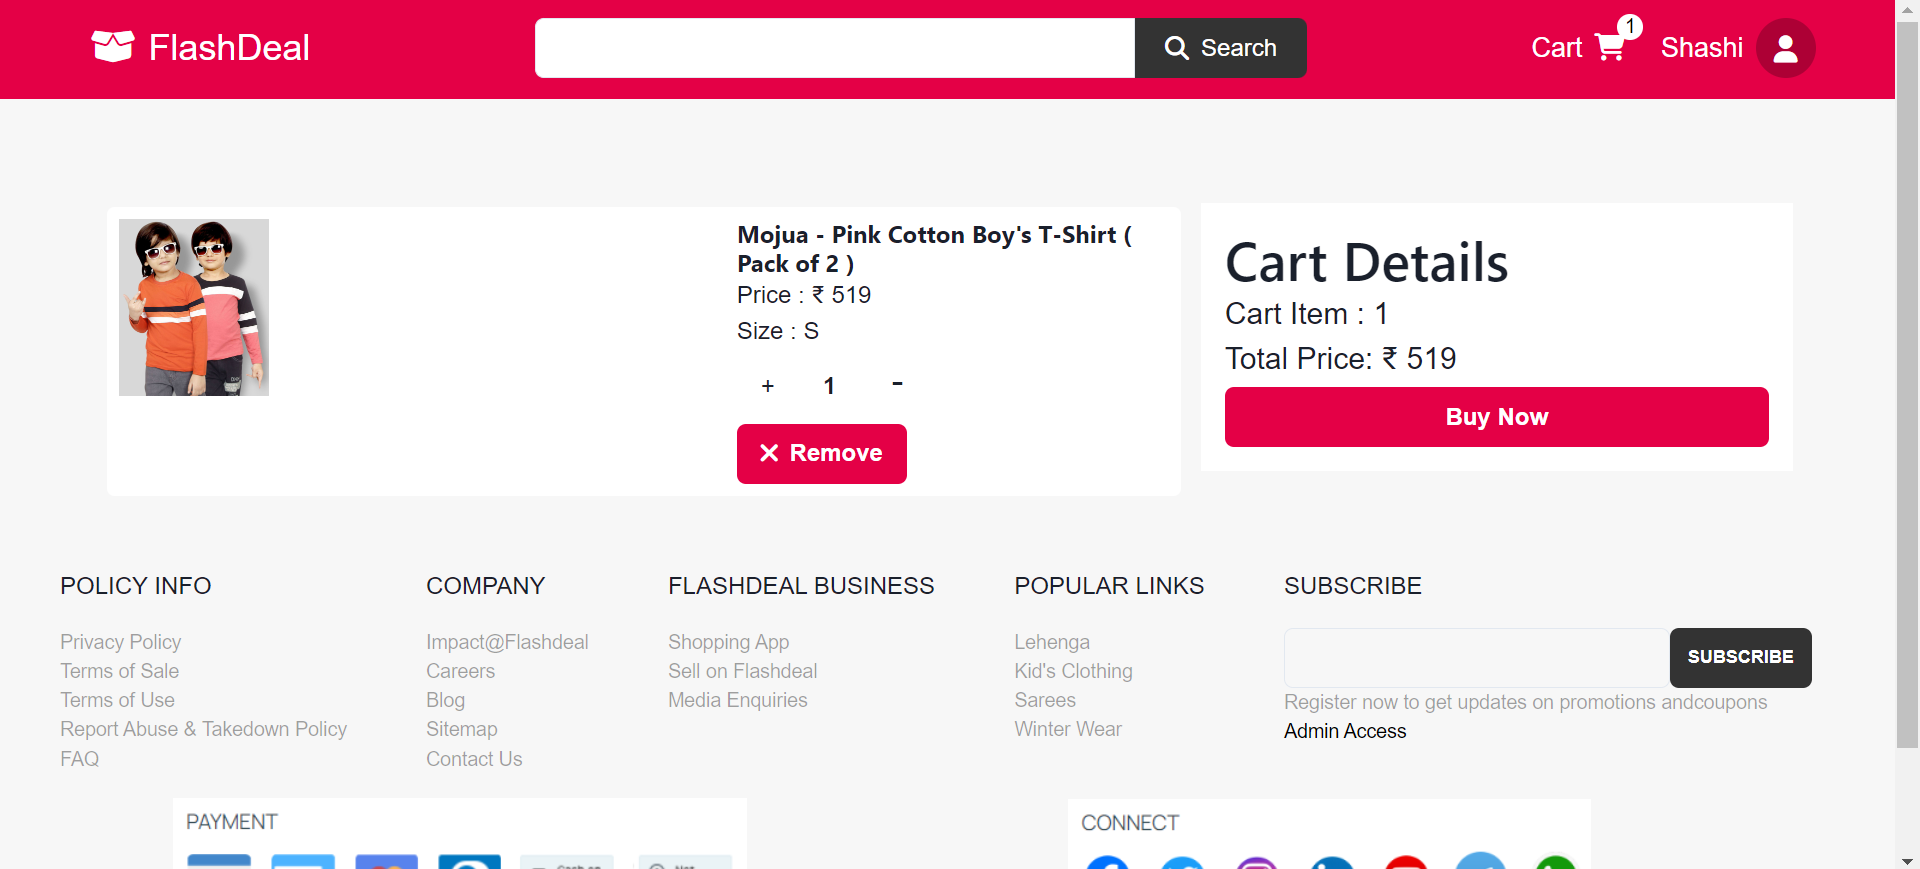Image resolution: width=1920 pixels, height=869 pixels.
Task: Decrease quantity with the minus button
Action: 897,384
